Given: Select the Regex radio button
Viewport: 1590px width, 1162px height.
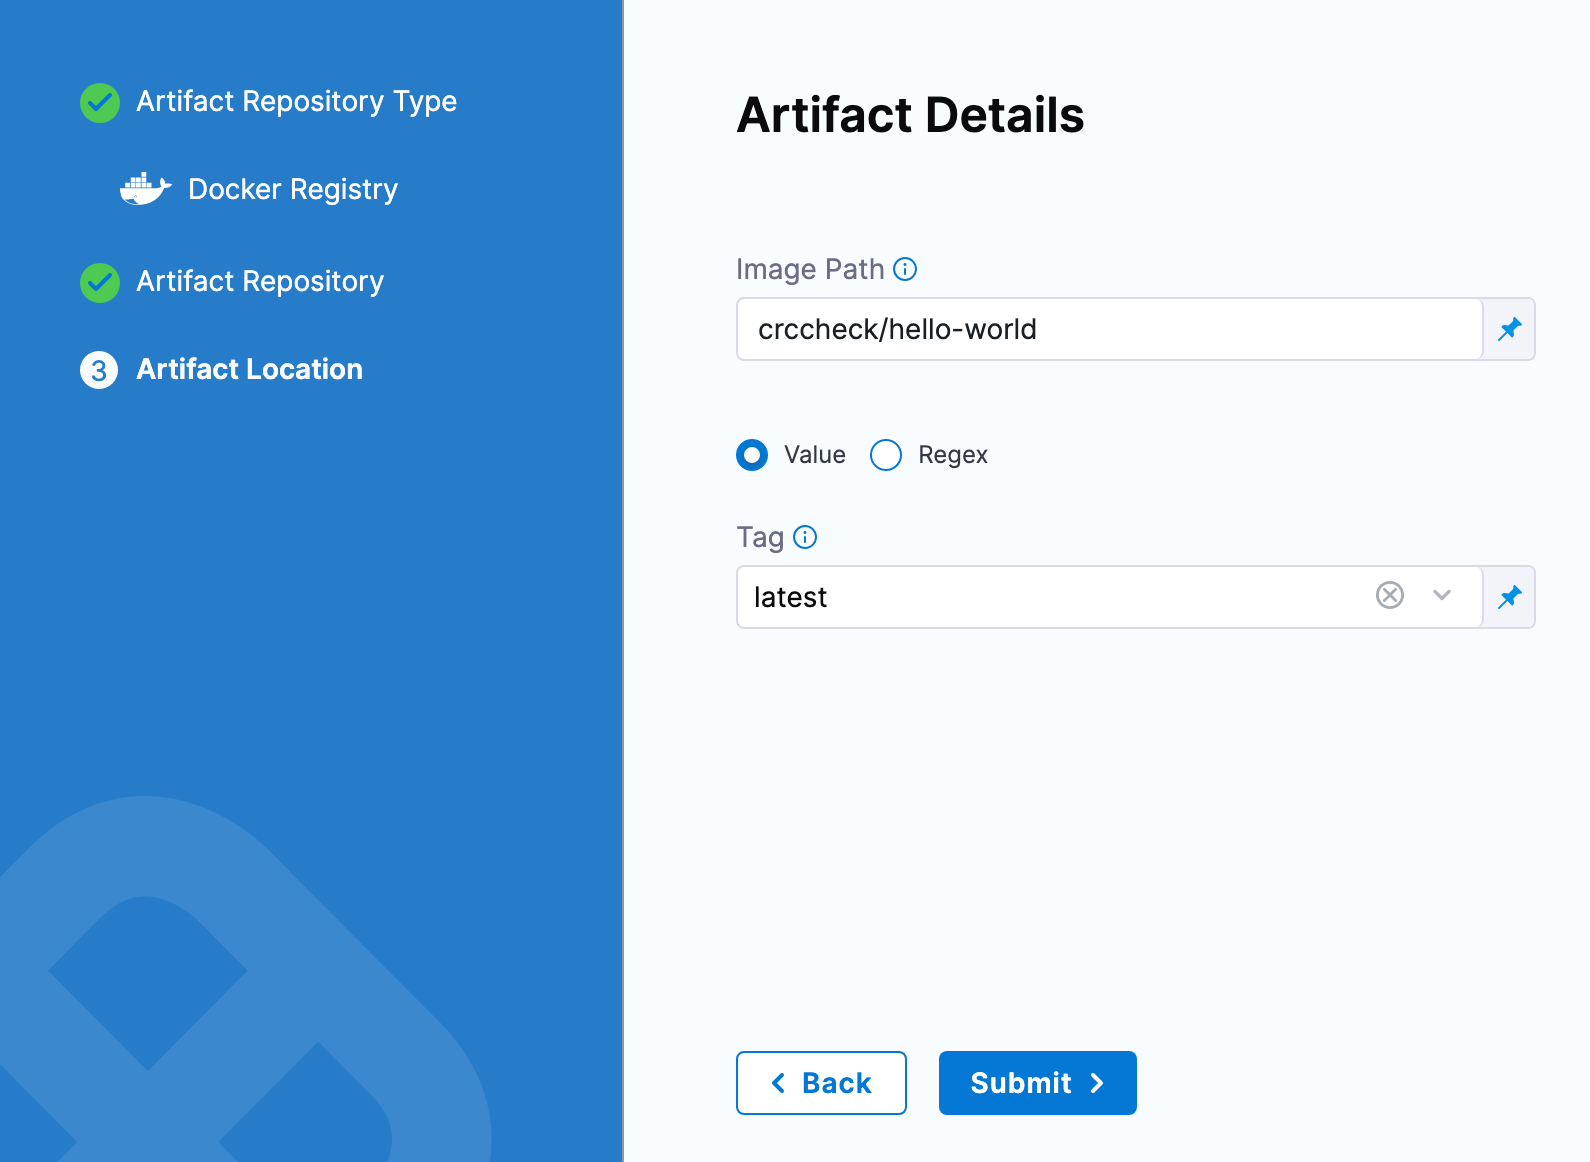Looking at the screenshot, I should (x=886, y=455).
